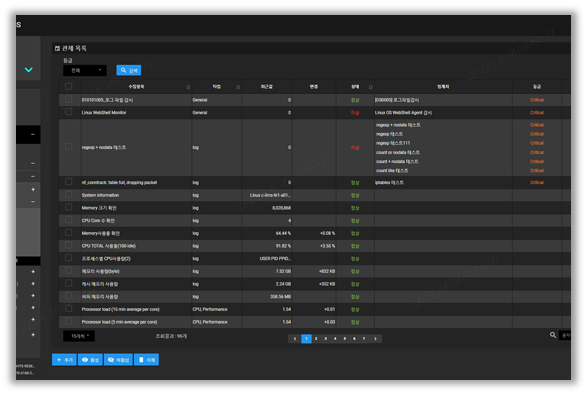Click the list icon beside 관제 목록 title
This screenshot has width=587, height=395.
[57, 48]
